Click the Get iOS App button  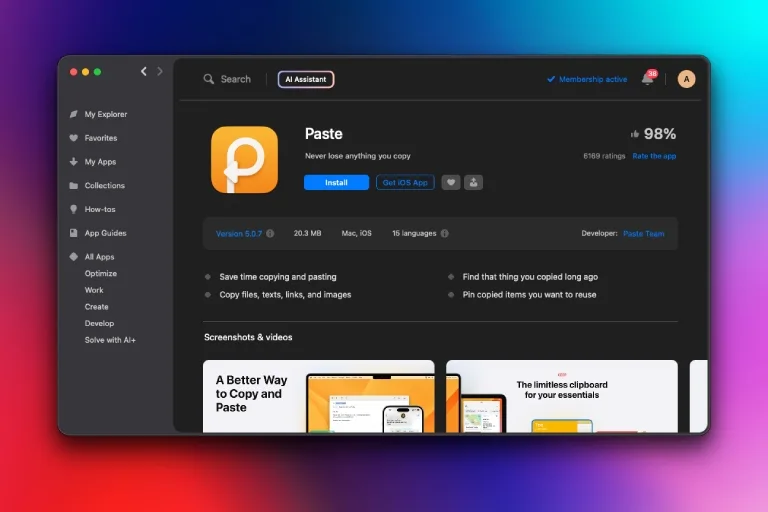[x=405, y=182]
